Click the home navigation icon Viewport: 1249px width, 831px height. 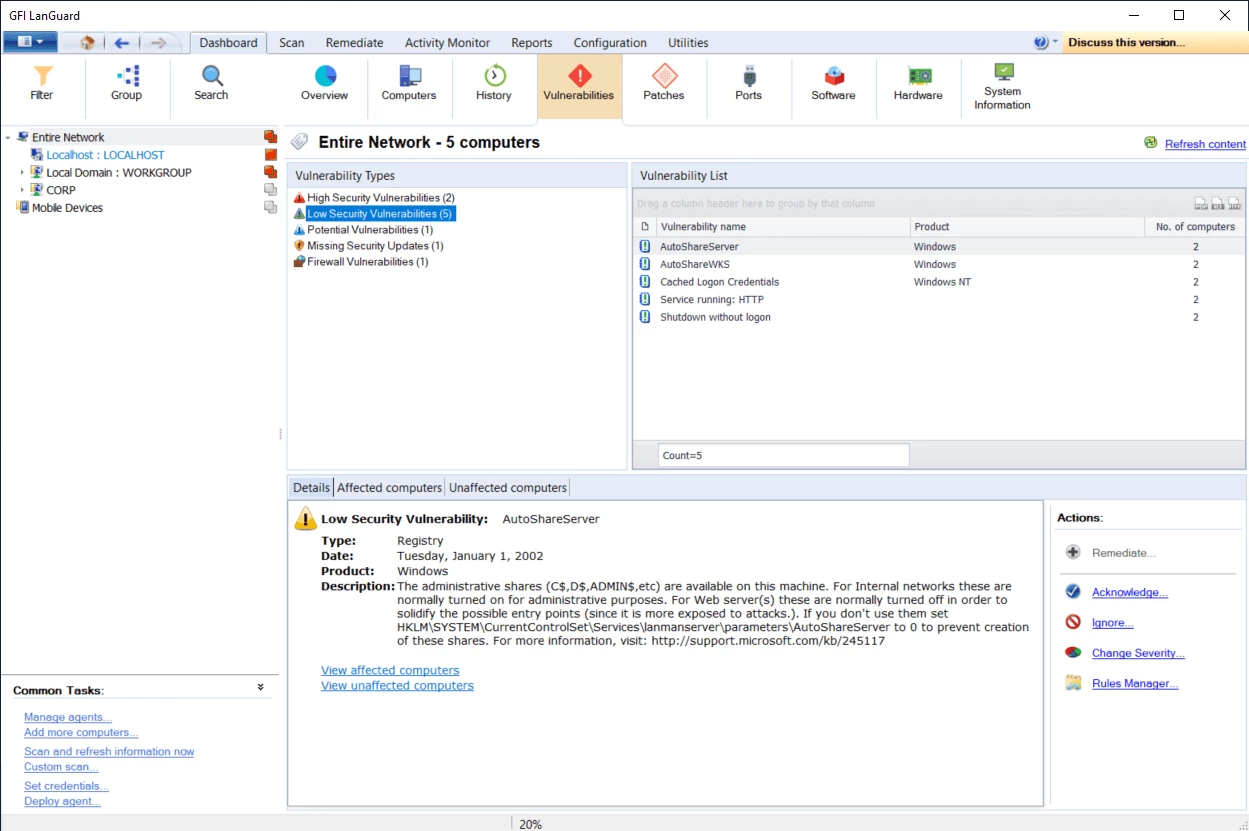point(87,43)
